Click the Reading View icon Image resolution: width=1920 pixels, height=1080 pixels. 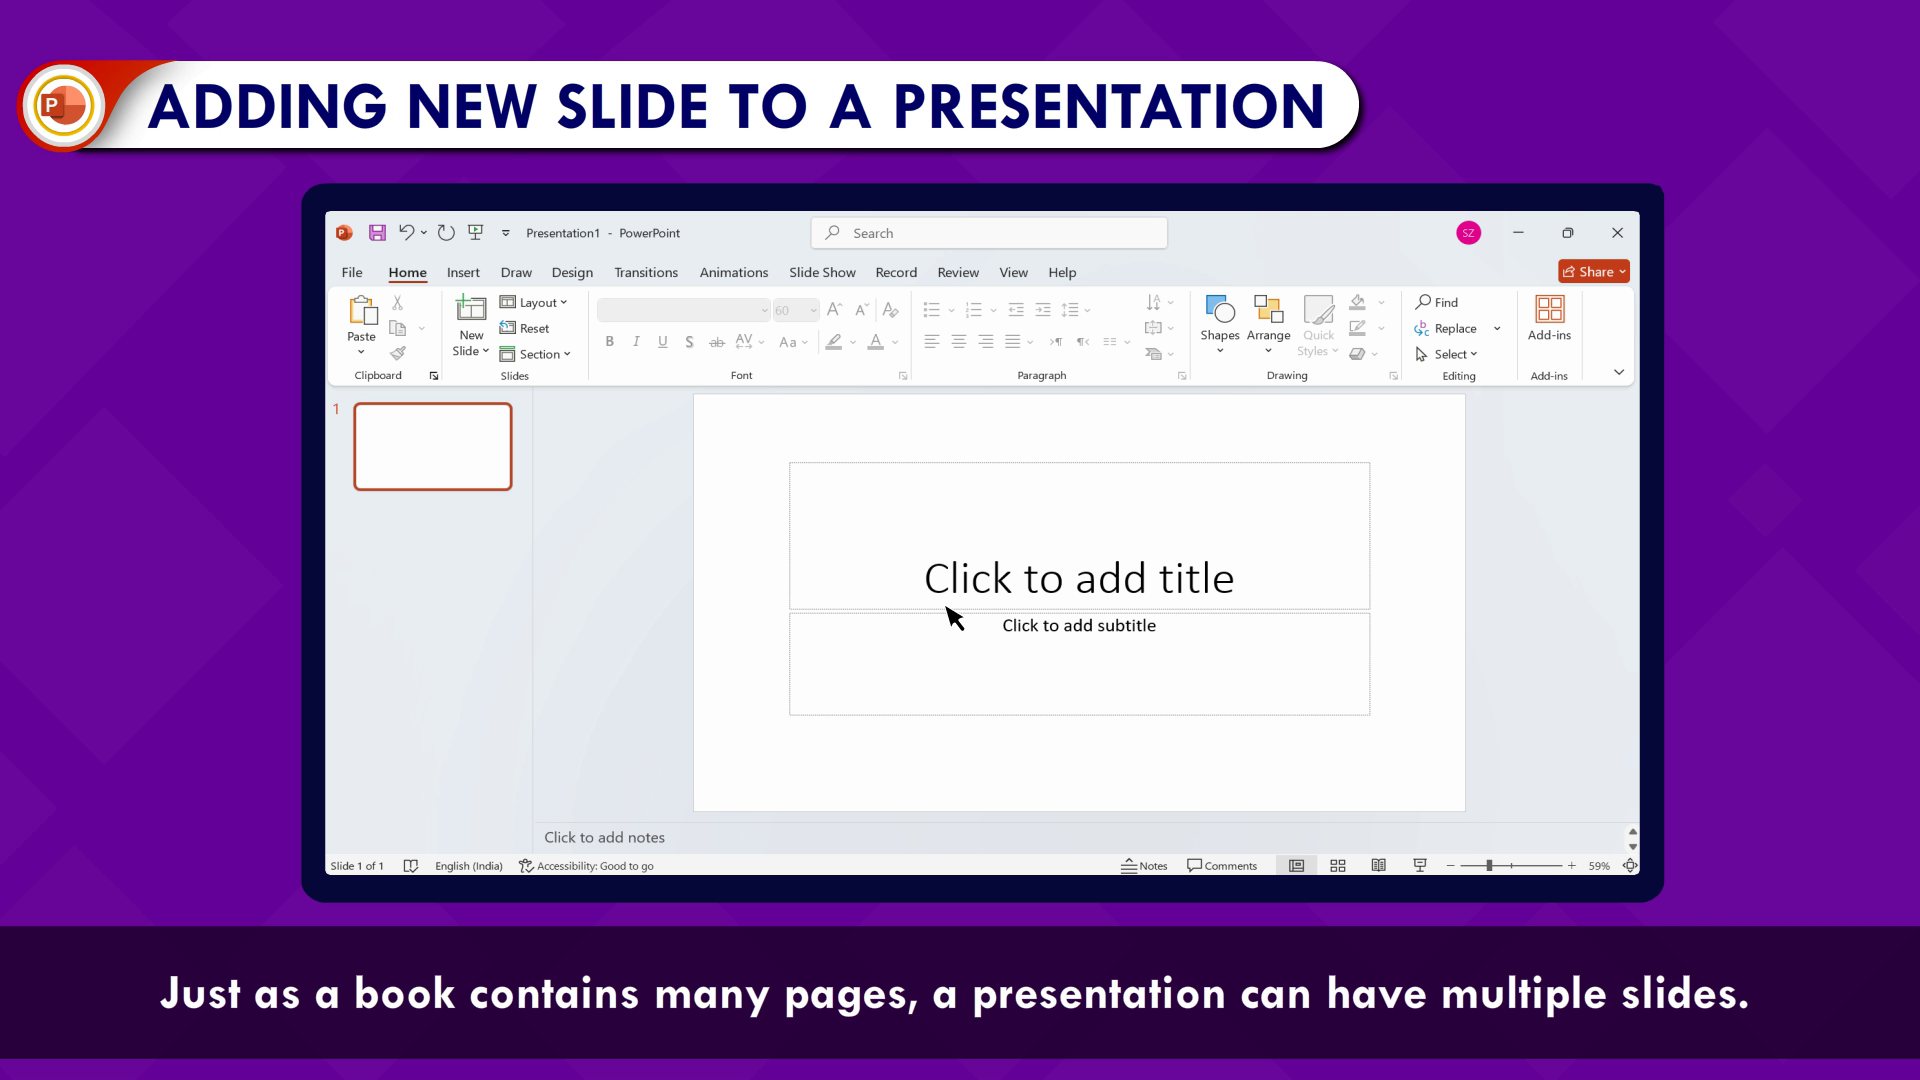(x=1379, y=866)
